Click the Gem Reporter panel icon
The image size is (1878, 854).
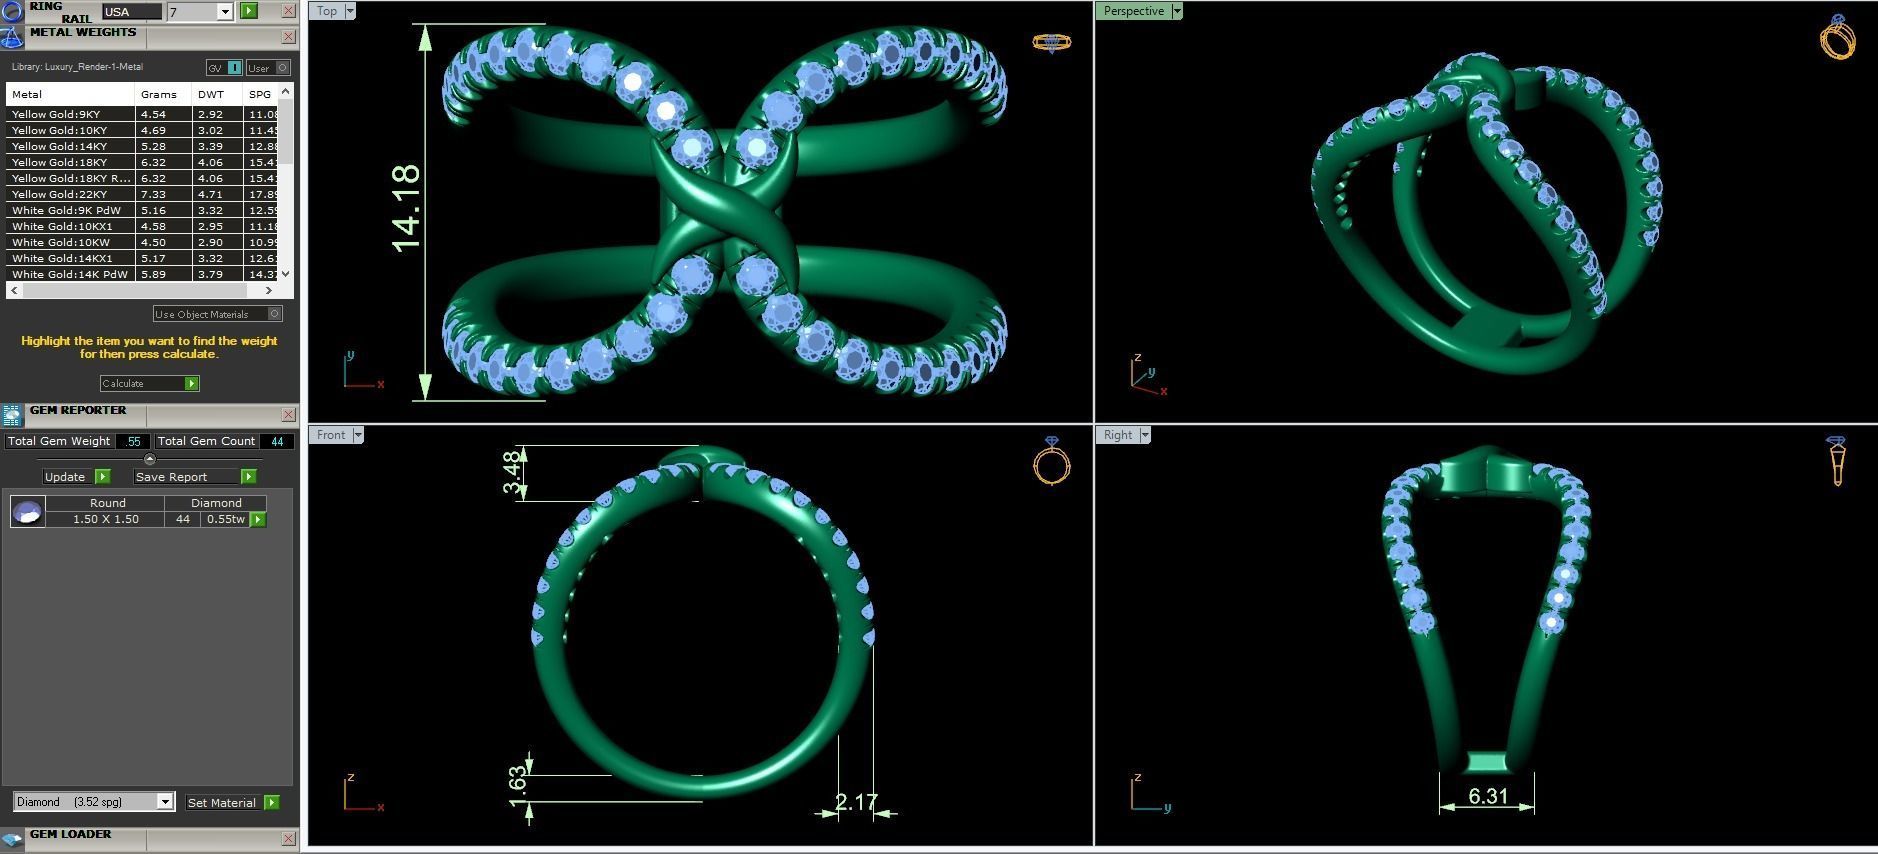click(x=11, y=415)
